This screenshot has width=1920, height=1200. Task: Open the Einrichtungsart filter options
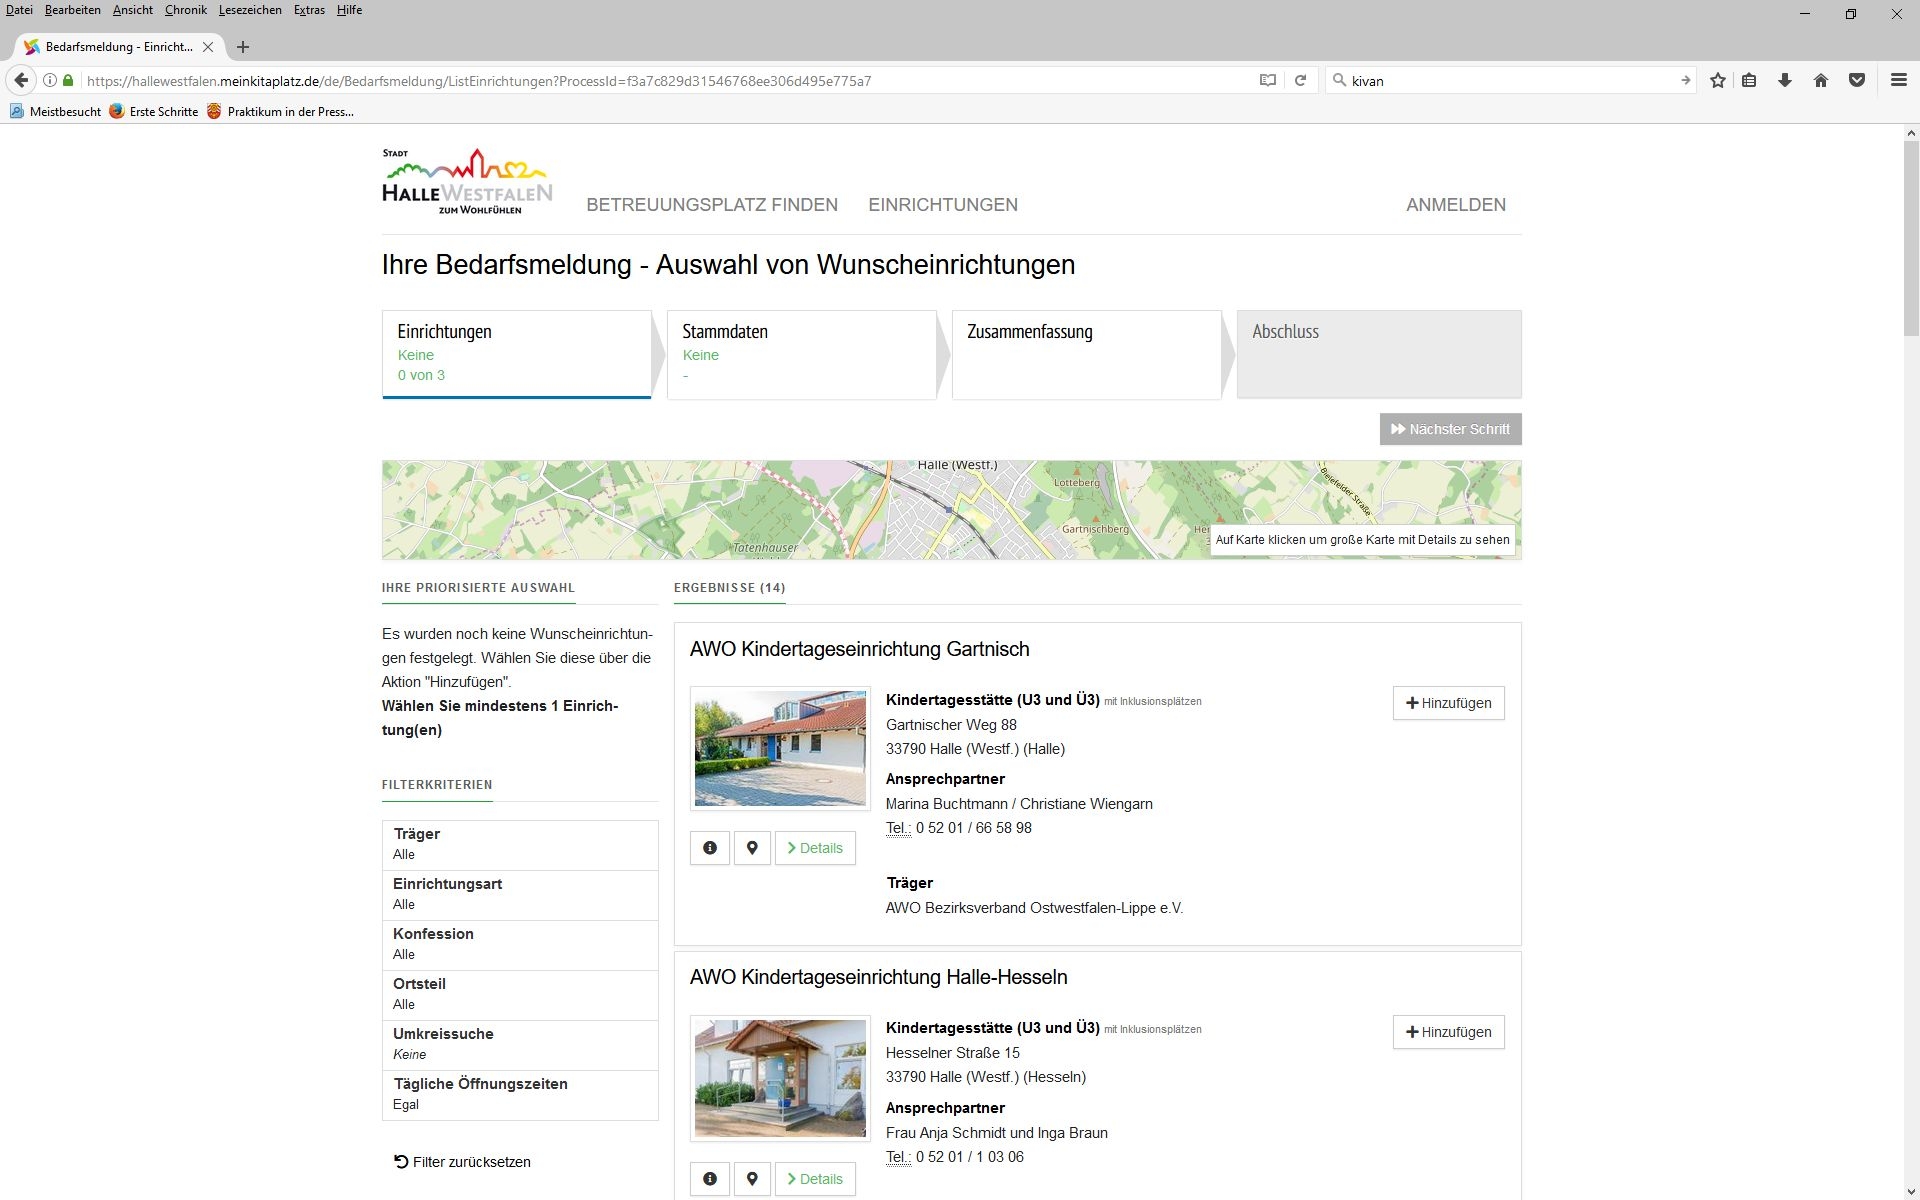pos(519,893)
